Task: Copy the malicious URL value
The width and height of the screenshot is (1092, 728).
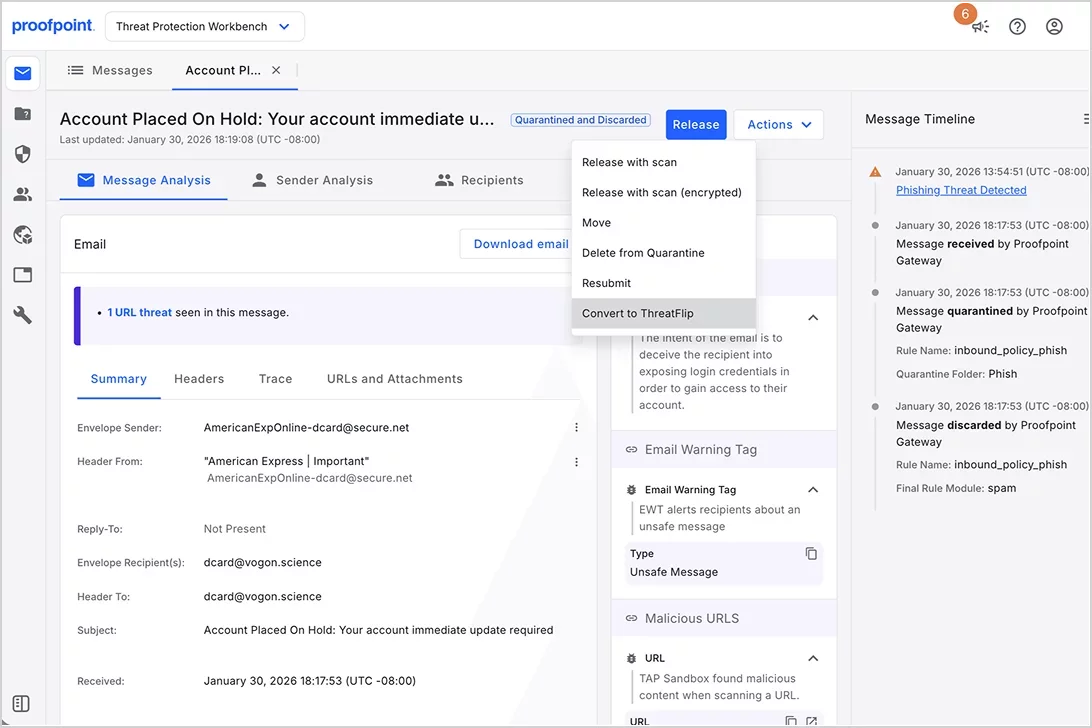Action: click(790, 721)
